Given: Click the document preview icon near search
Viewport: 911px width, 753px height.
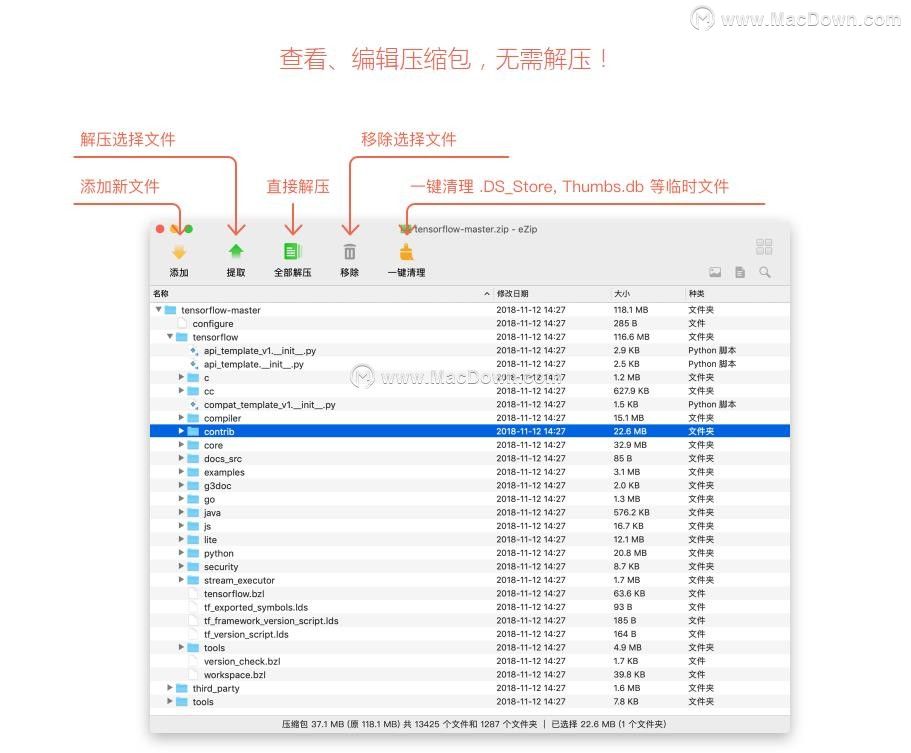Looking at the screenshot, I should (x=740, y=272).
